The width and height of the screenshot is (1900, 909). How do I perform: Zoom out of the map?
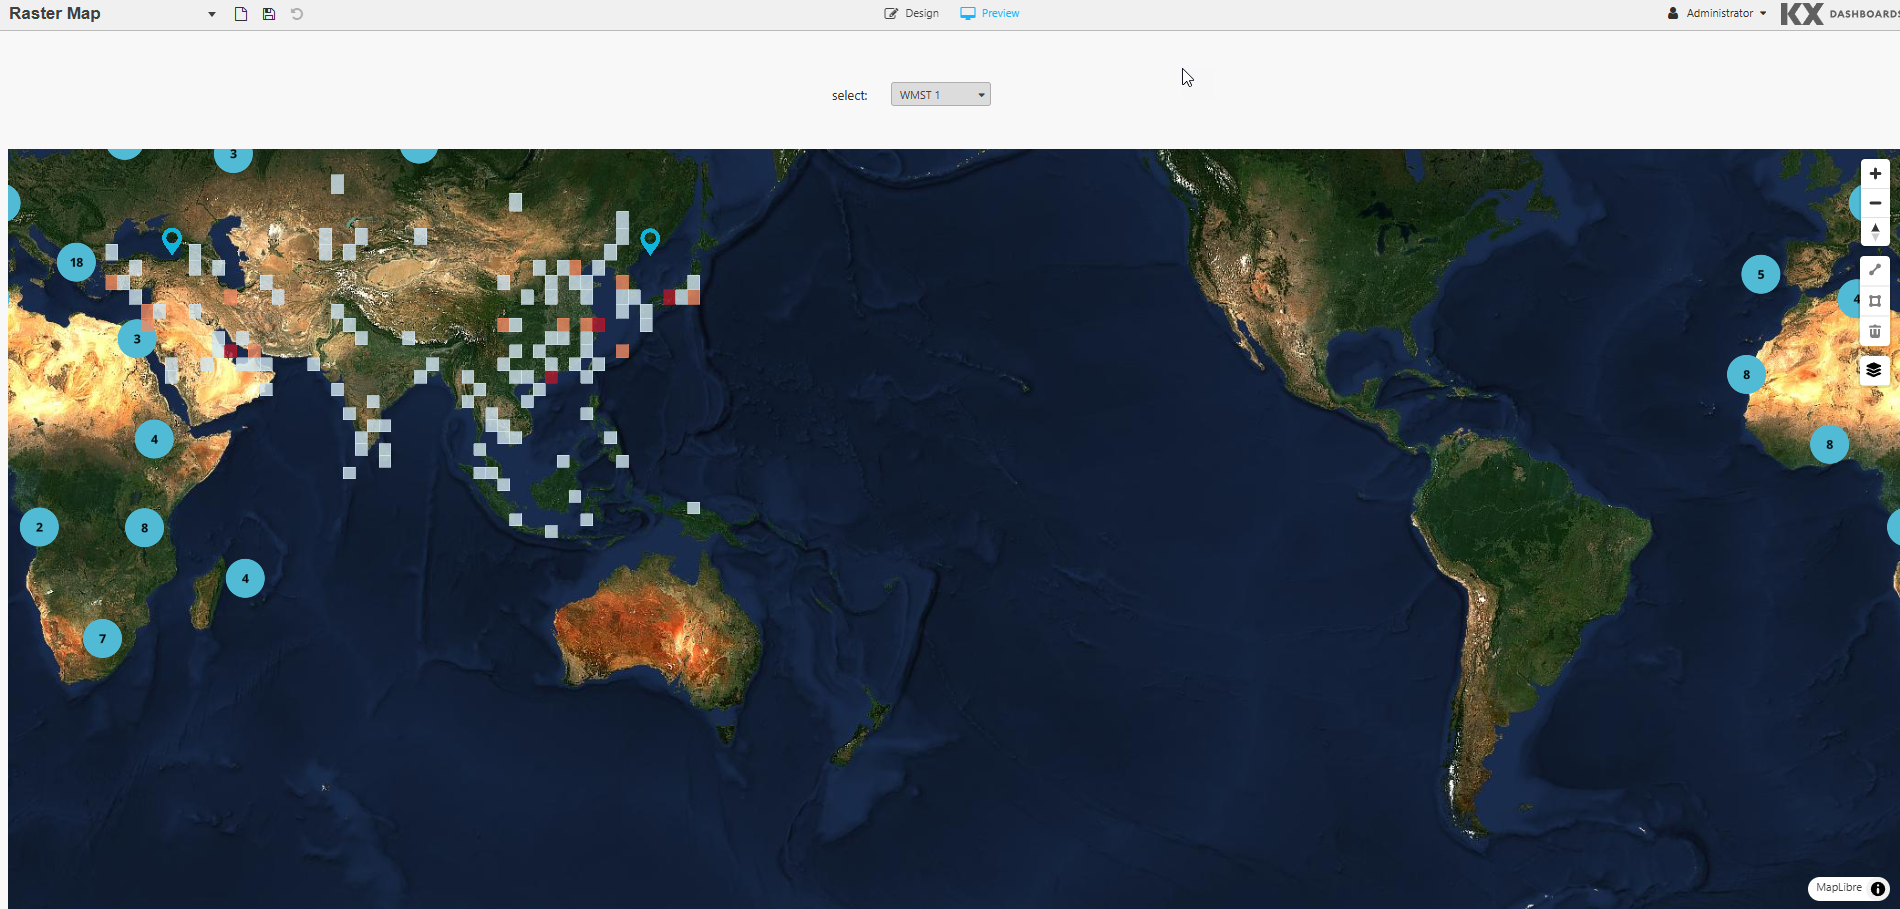tap(1875, 203)
